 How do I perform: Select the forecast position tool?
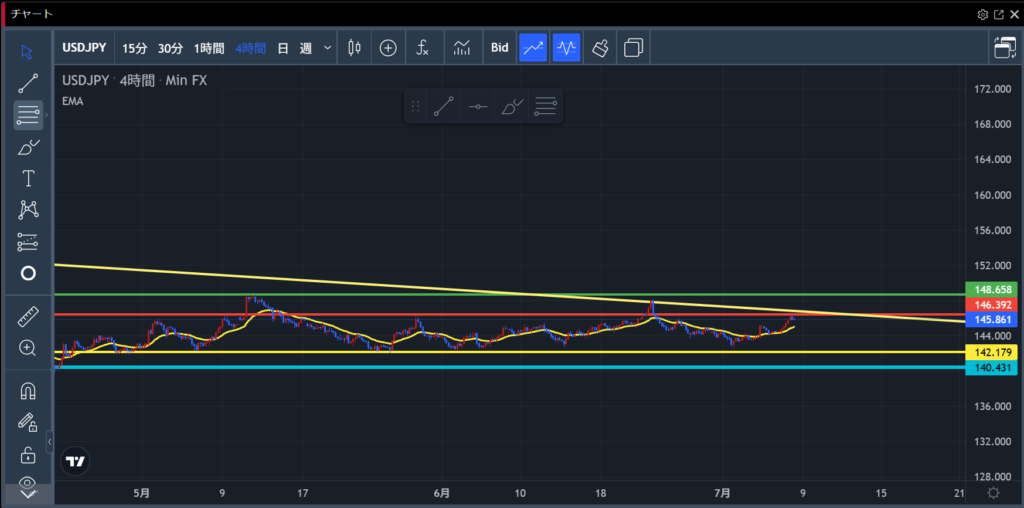[x=27, y=242]
